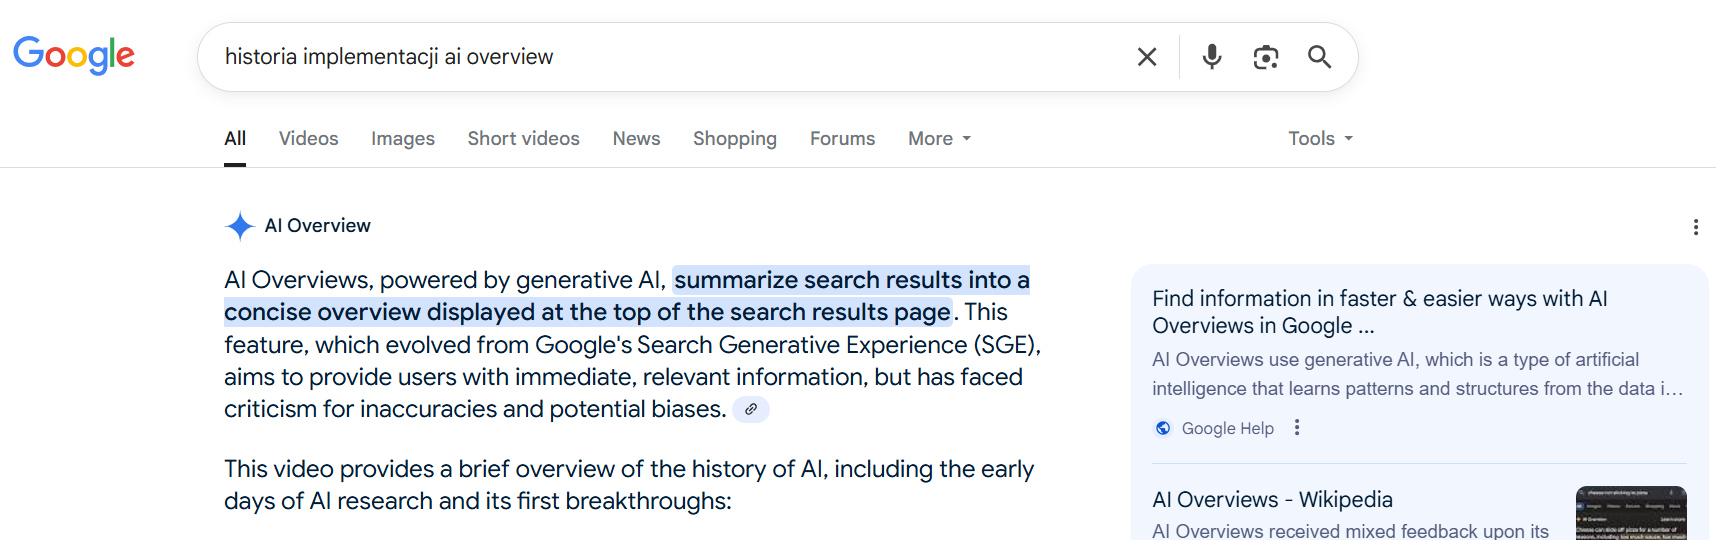
Task: Switch to the Videos tab
Action: [x=309, y=139]
